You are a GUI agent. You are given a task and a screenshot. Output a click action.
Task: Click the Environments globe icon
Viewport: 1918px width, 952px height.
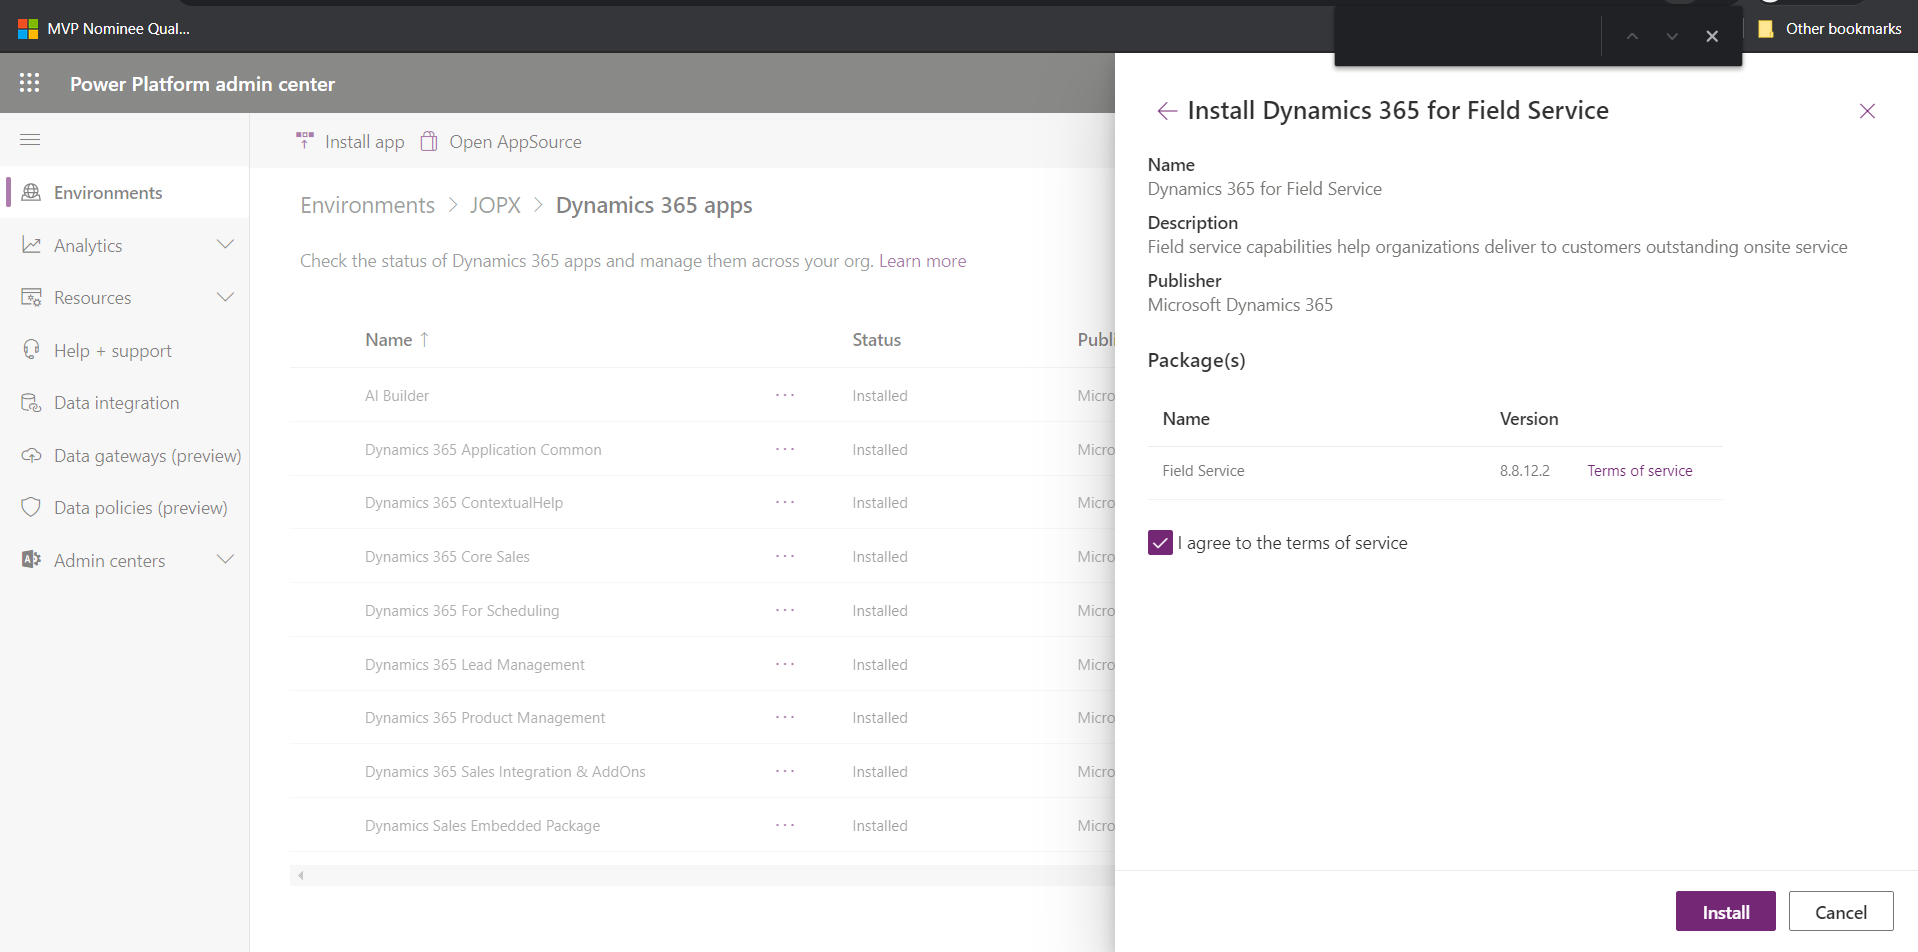(x=31, y=192)
